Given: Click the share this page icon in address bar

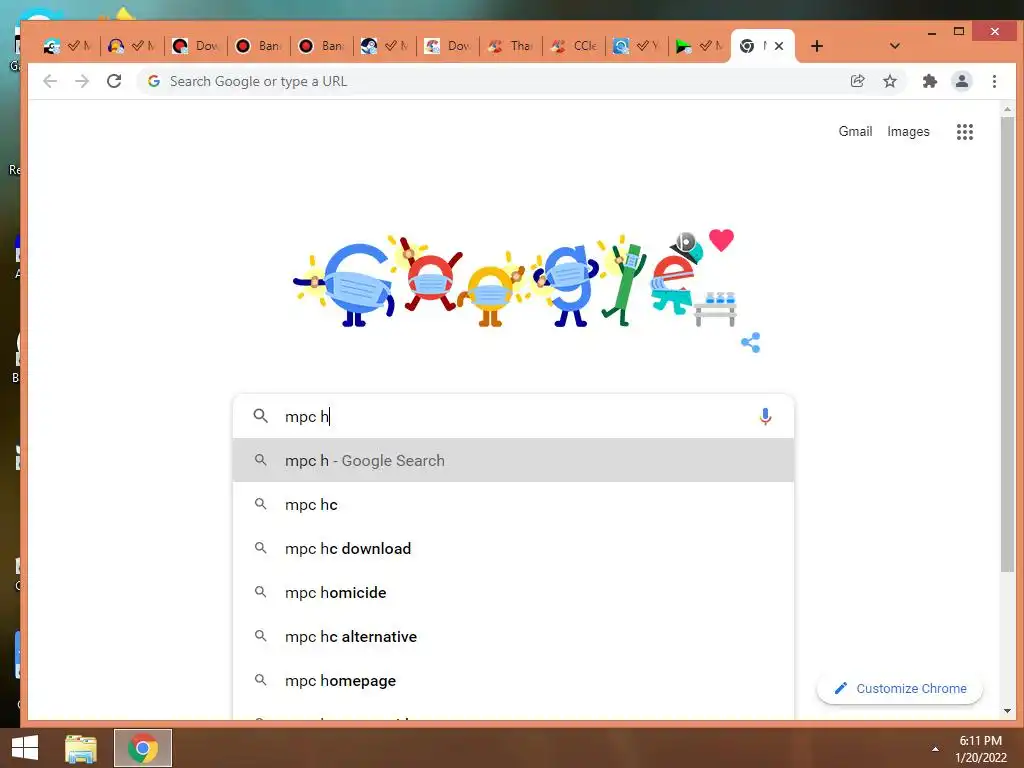Looking at the screenshot, I should point(857,81).
